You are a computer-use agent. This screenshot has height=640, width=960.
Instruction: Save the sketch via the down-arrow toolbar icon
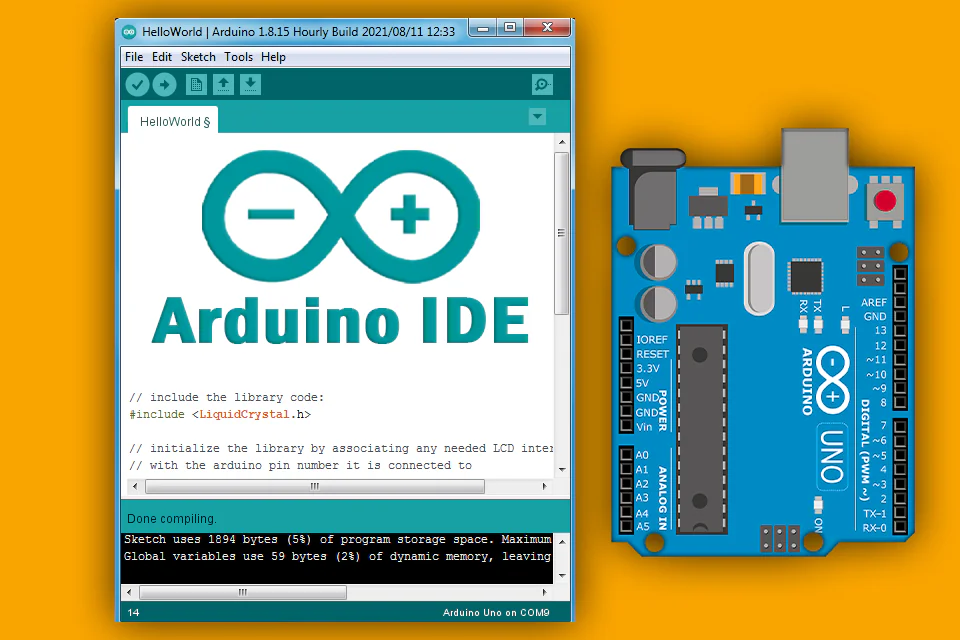coord(249,84)
